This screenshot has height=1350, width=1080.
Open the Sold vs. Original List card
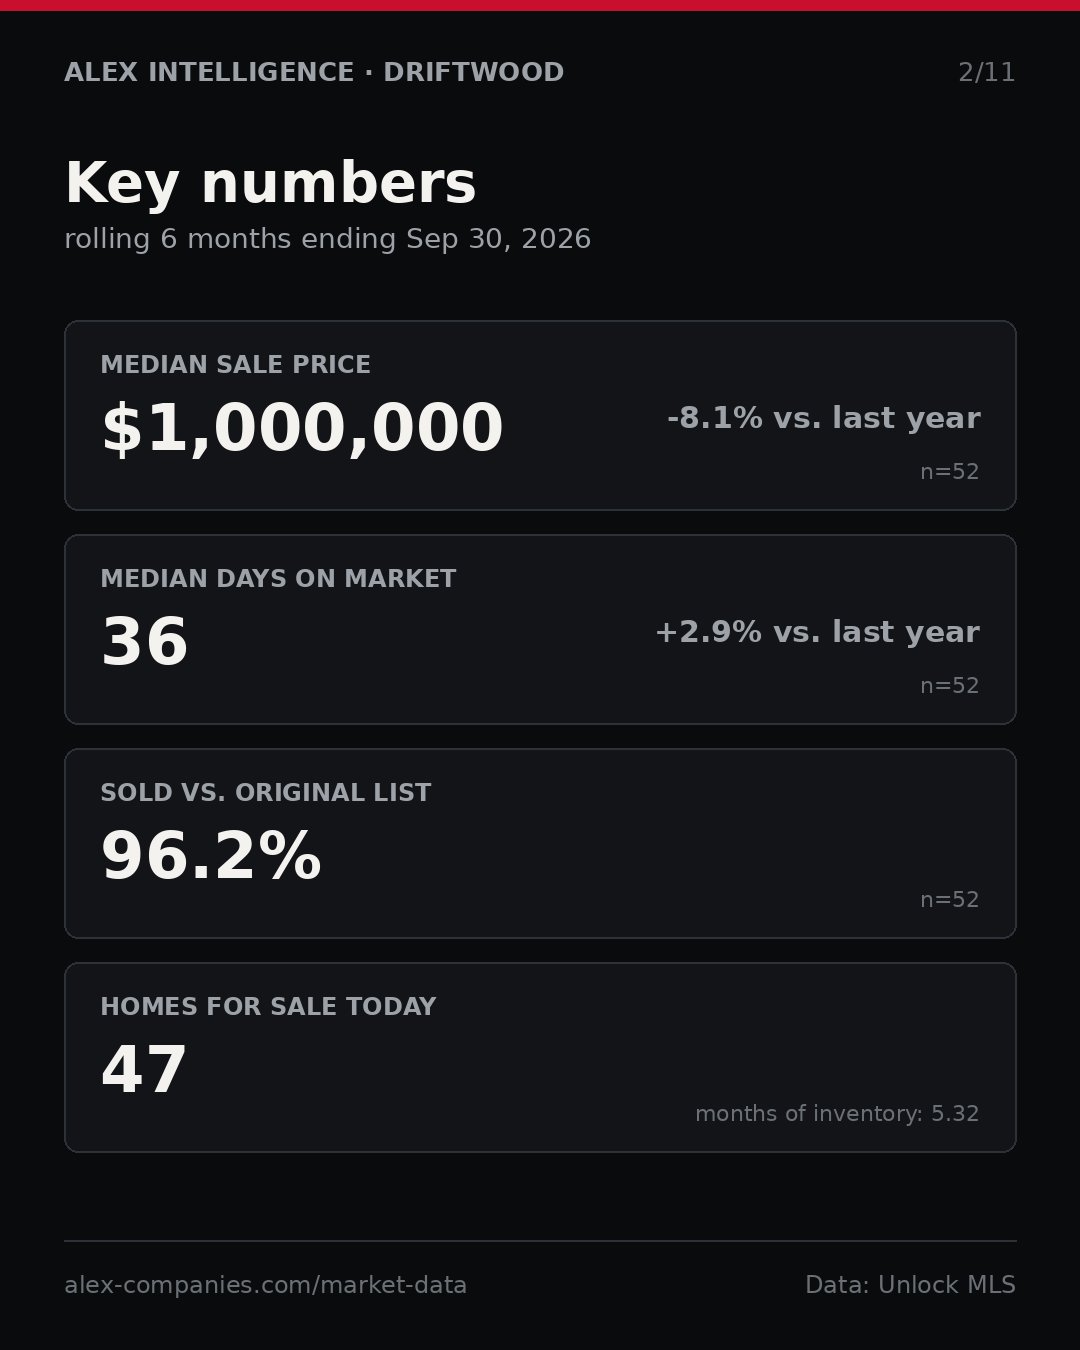(540, 843)
